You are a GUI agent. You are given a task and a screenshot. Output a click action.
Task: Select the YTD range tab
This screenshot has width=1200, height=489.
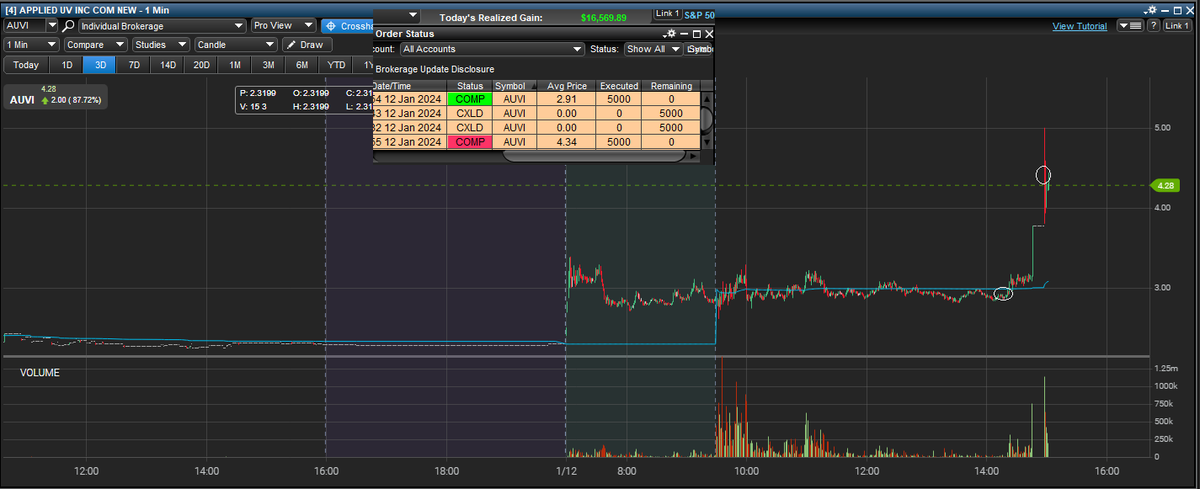pos(336,64)
